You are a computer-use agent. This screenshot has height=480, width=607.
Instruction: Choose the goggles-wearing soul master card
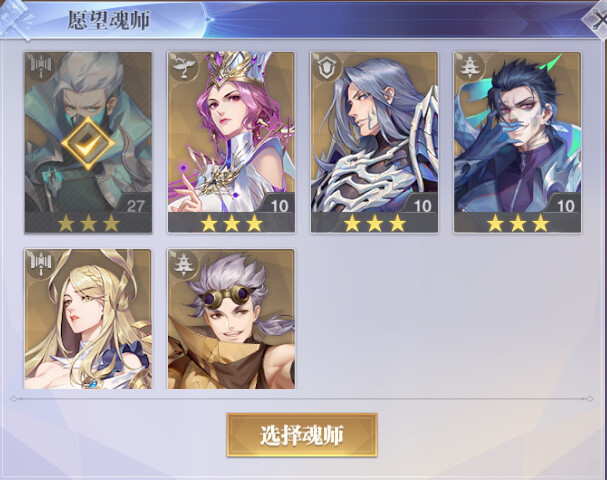(x=231, y=319)
